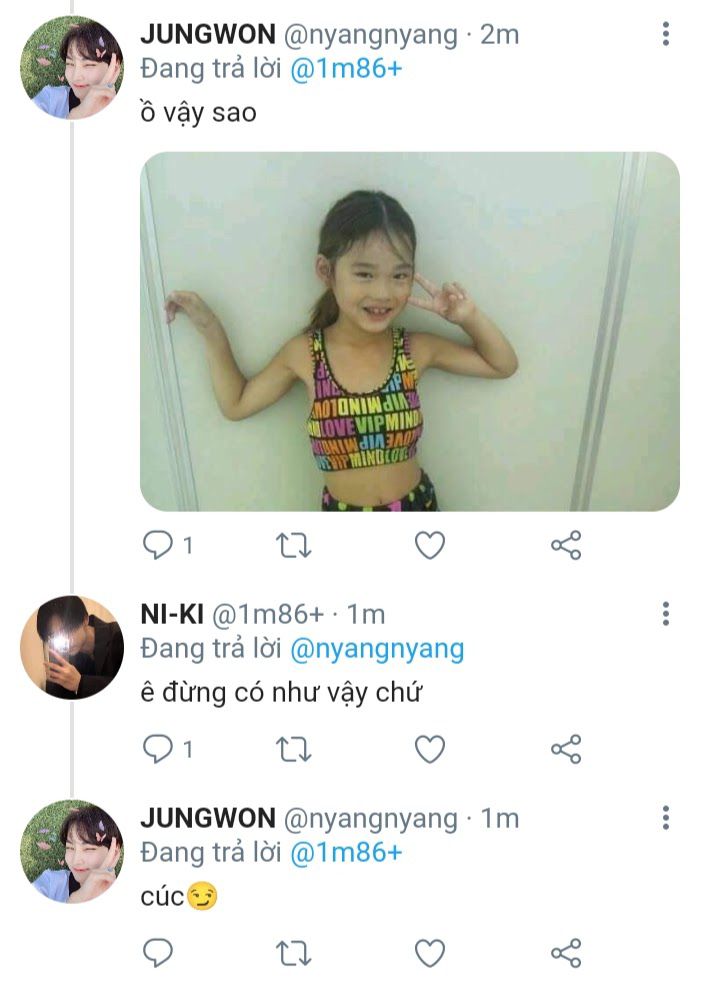Open more options menu on NI-KI's tweet
Screen dimensions: 720x983
pyautogui.click(x=666, y=614)
